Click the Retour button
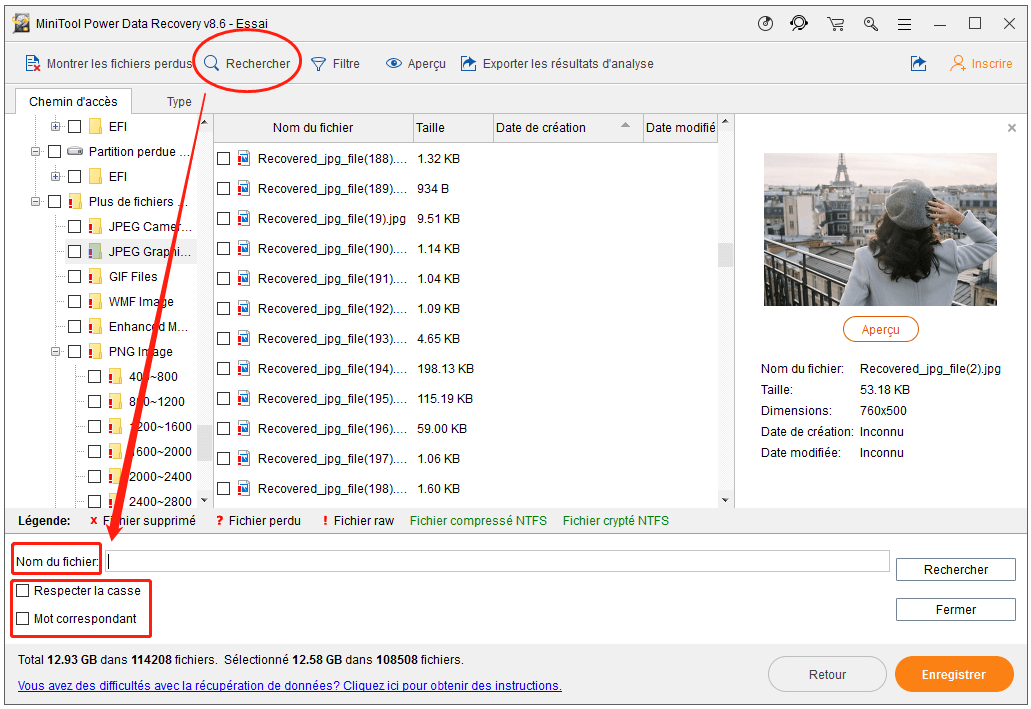Viewport: 1031px width, 709px height. point(827,674)
